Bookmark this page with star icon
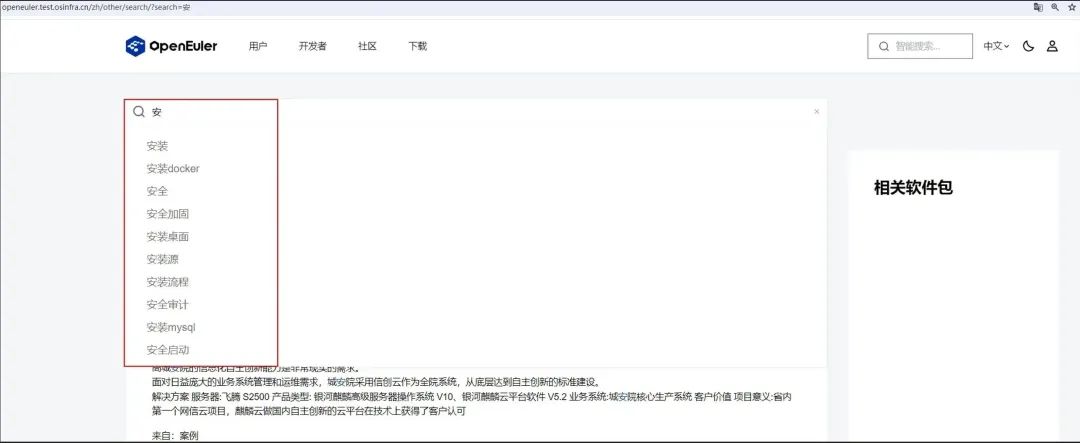The height and width of the screenshot is (443, 1080). (1071, 6)
